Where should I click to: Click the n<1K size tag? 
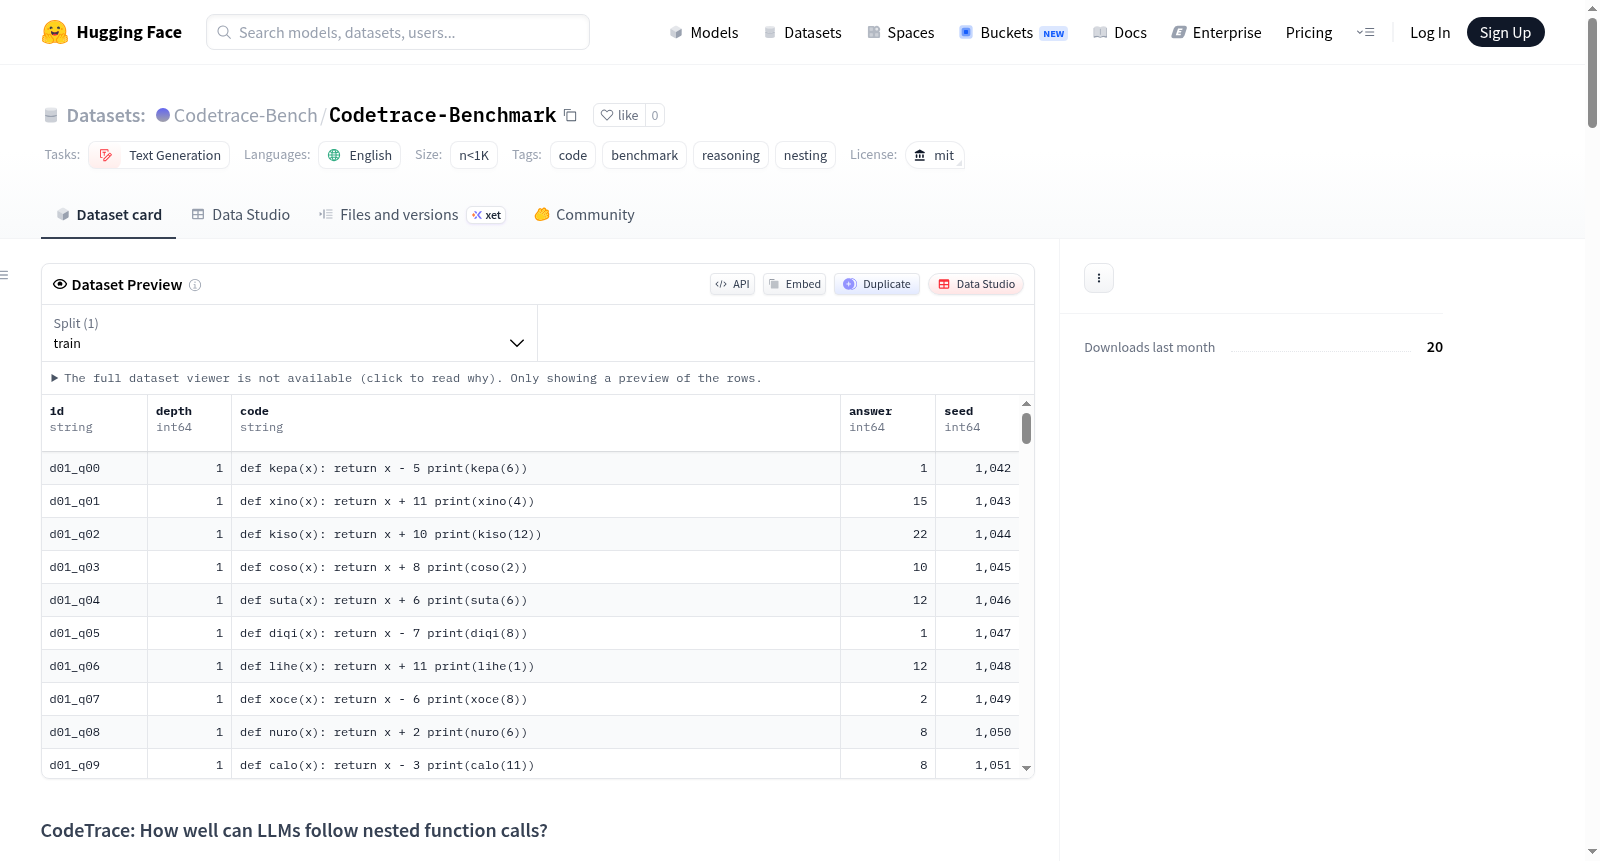coord(474,155)
